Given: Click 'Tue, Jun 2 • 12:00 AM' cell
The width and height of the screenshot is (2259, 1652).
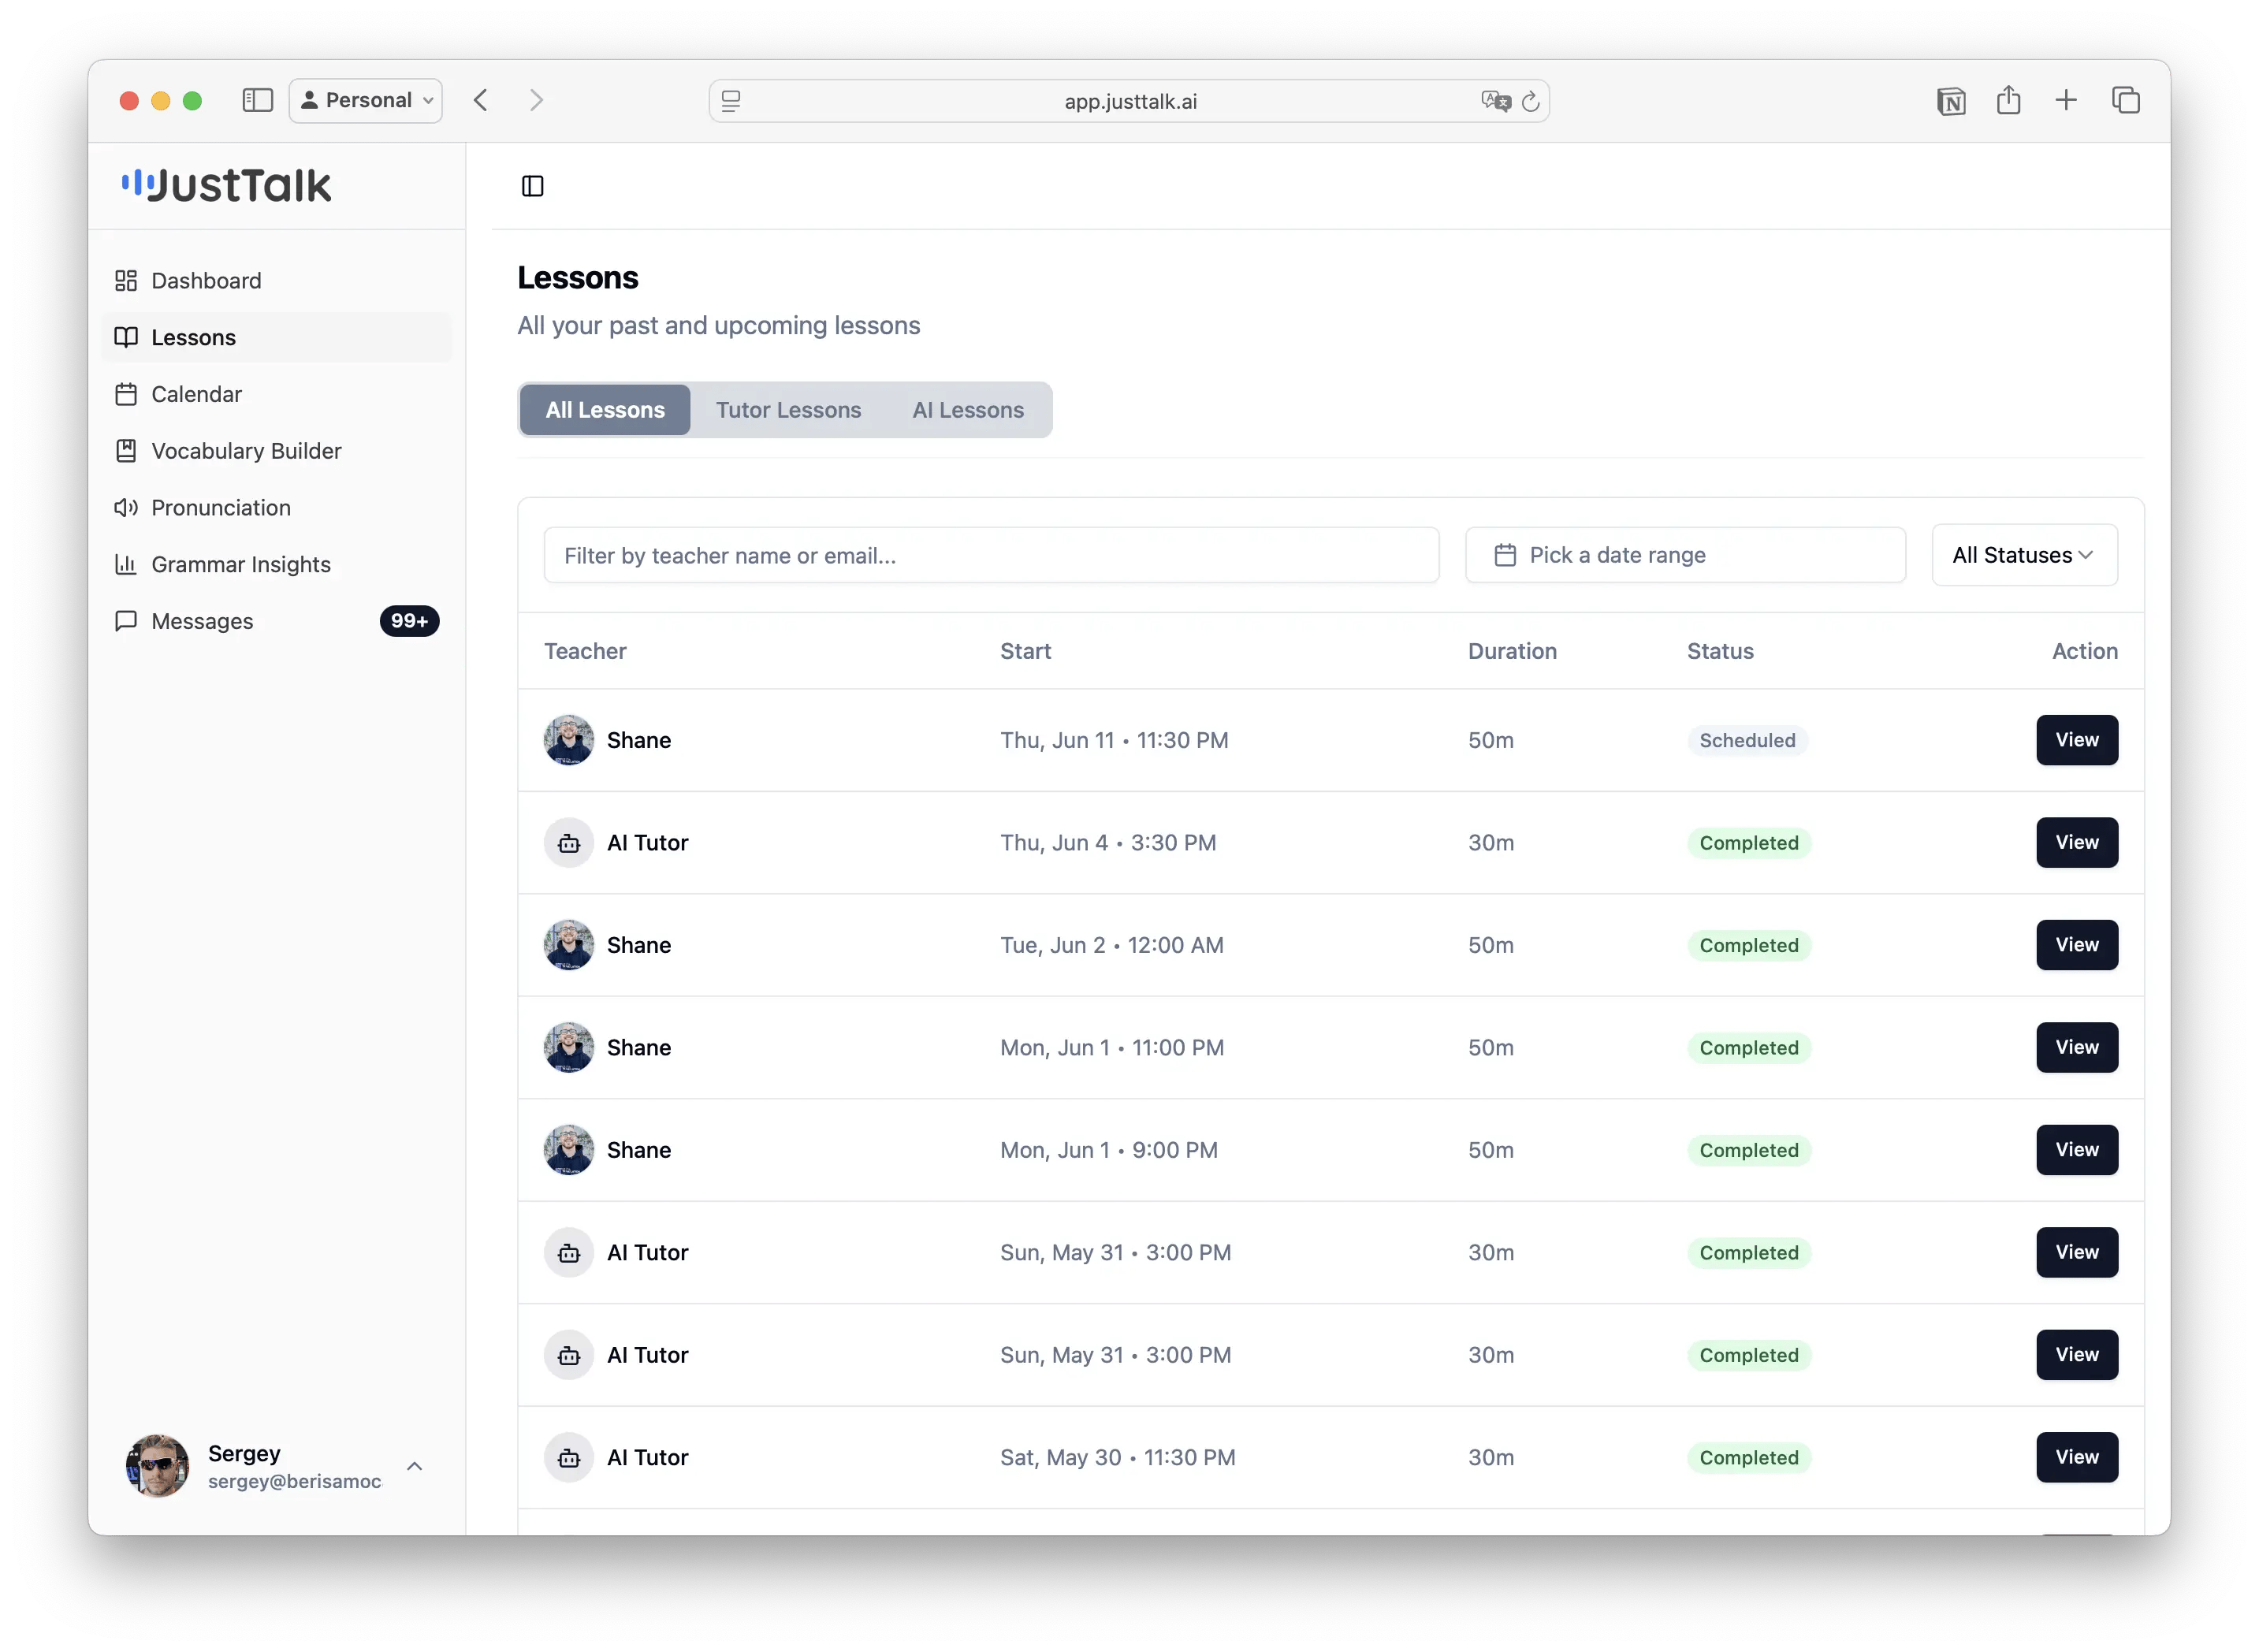Looking at the screenshot, I should point(1112,945).
